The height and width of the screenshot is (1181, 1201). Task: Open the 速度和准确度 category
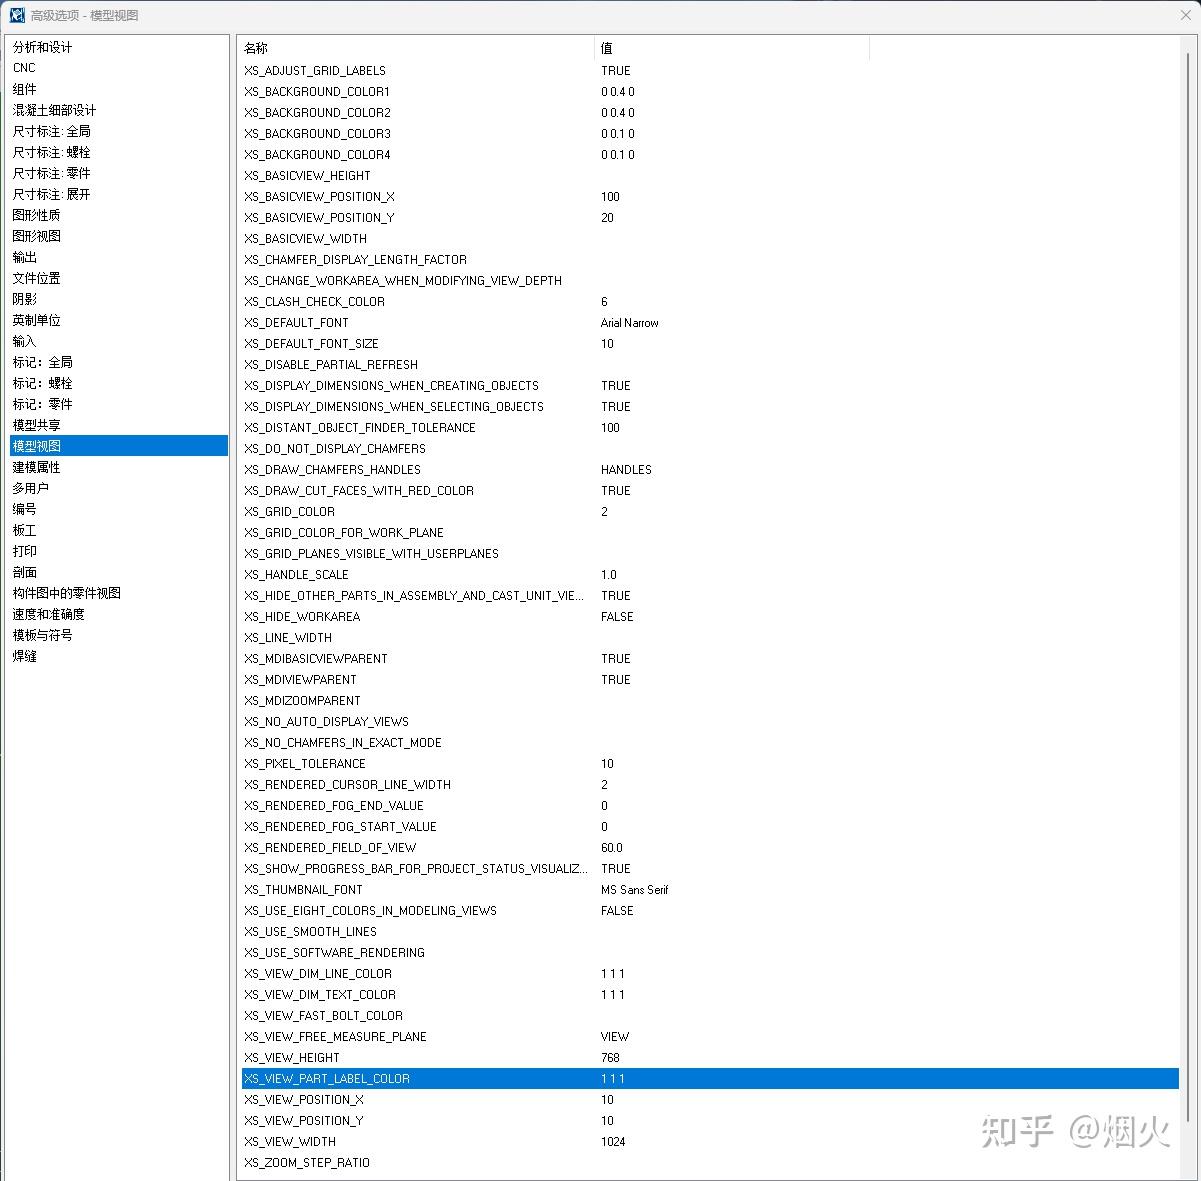48,614
